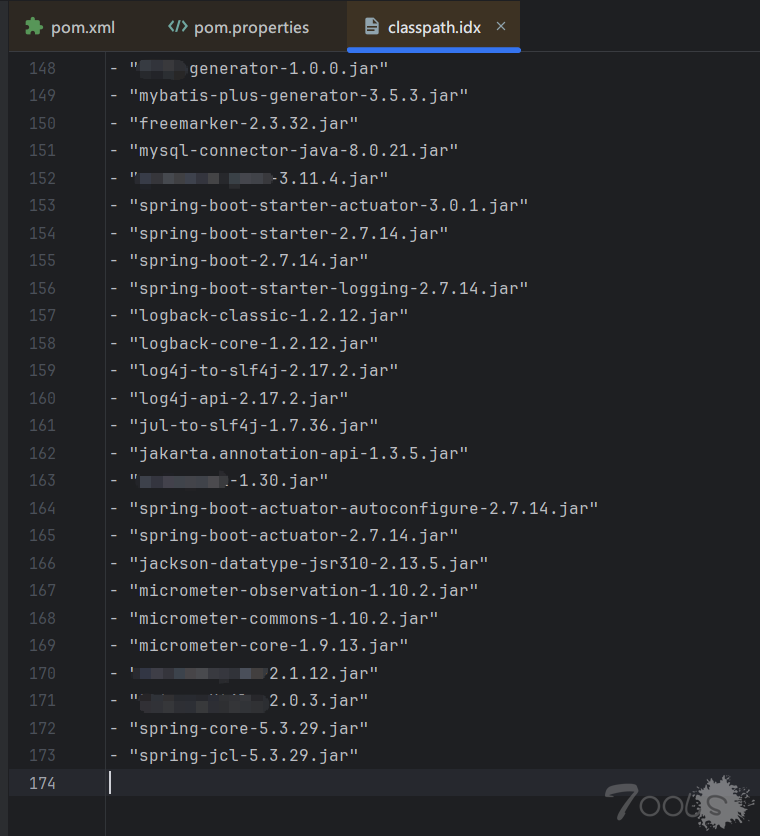Place cursor on empty line 174

click(x=432, y=783)
